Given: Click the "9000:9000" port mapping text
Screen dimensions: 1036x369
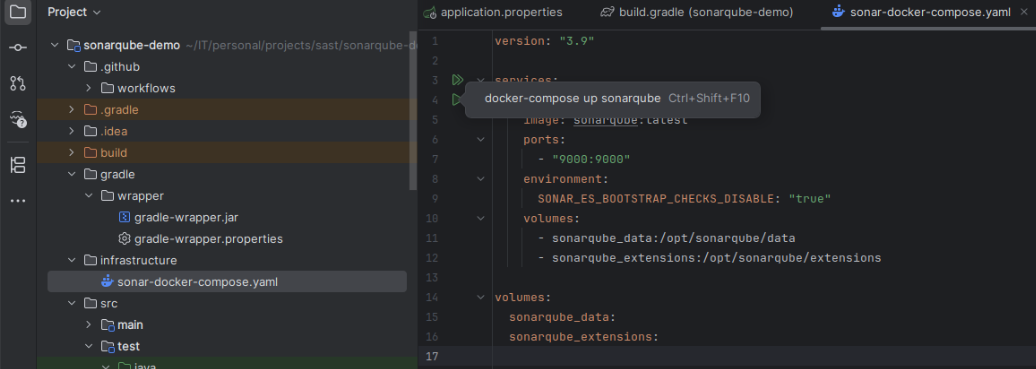Looking at the screenshot, I should click(x=591, y=159).
